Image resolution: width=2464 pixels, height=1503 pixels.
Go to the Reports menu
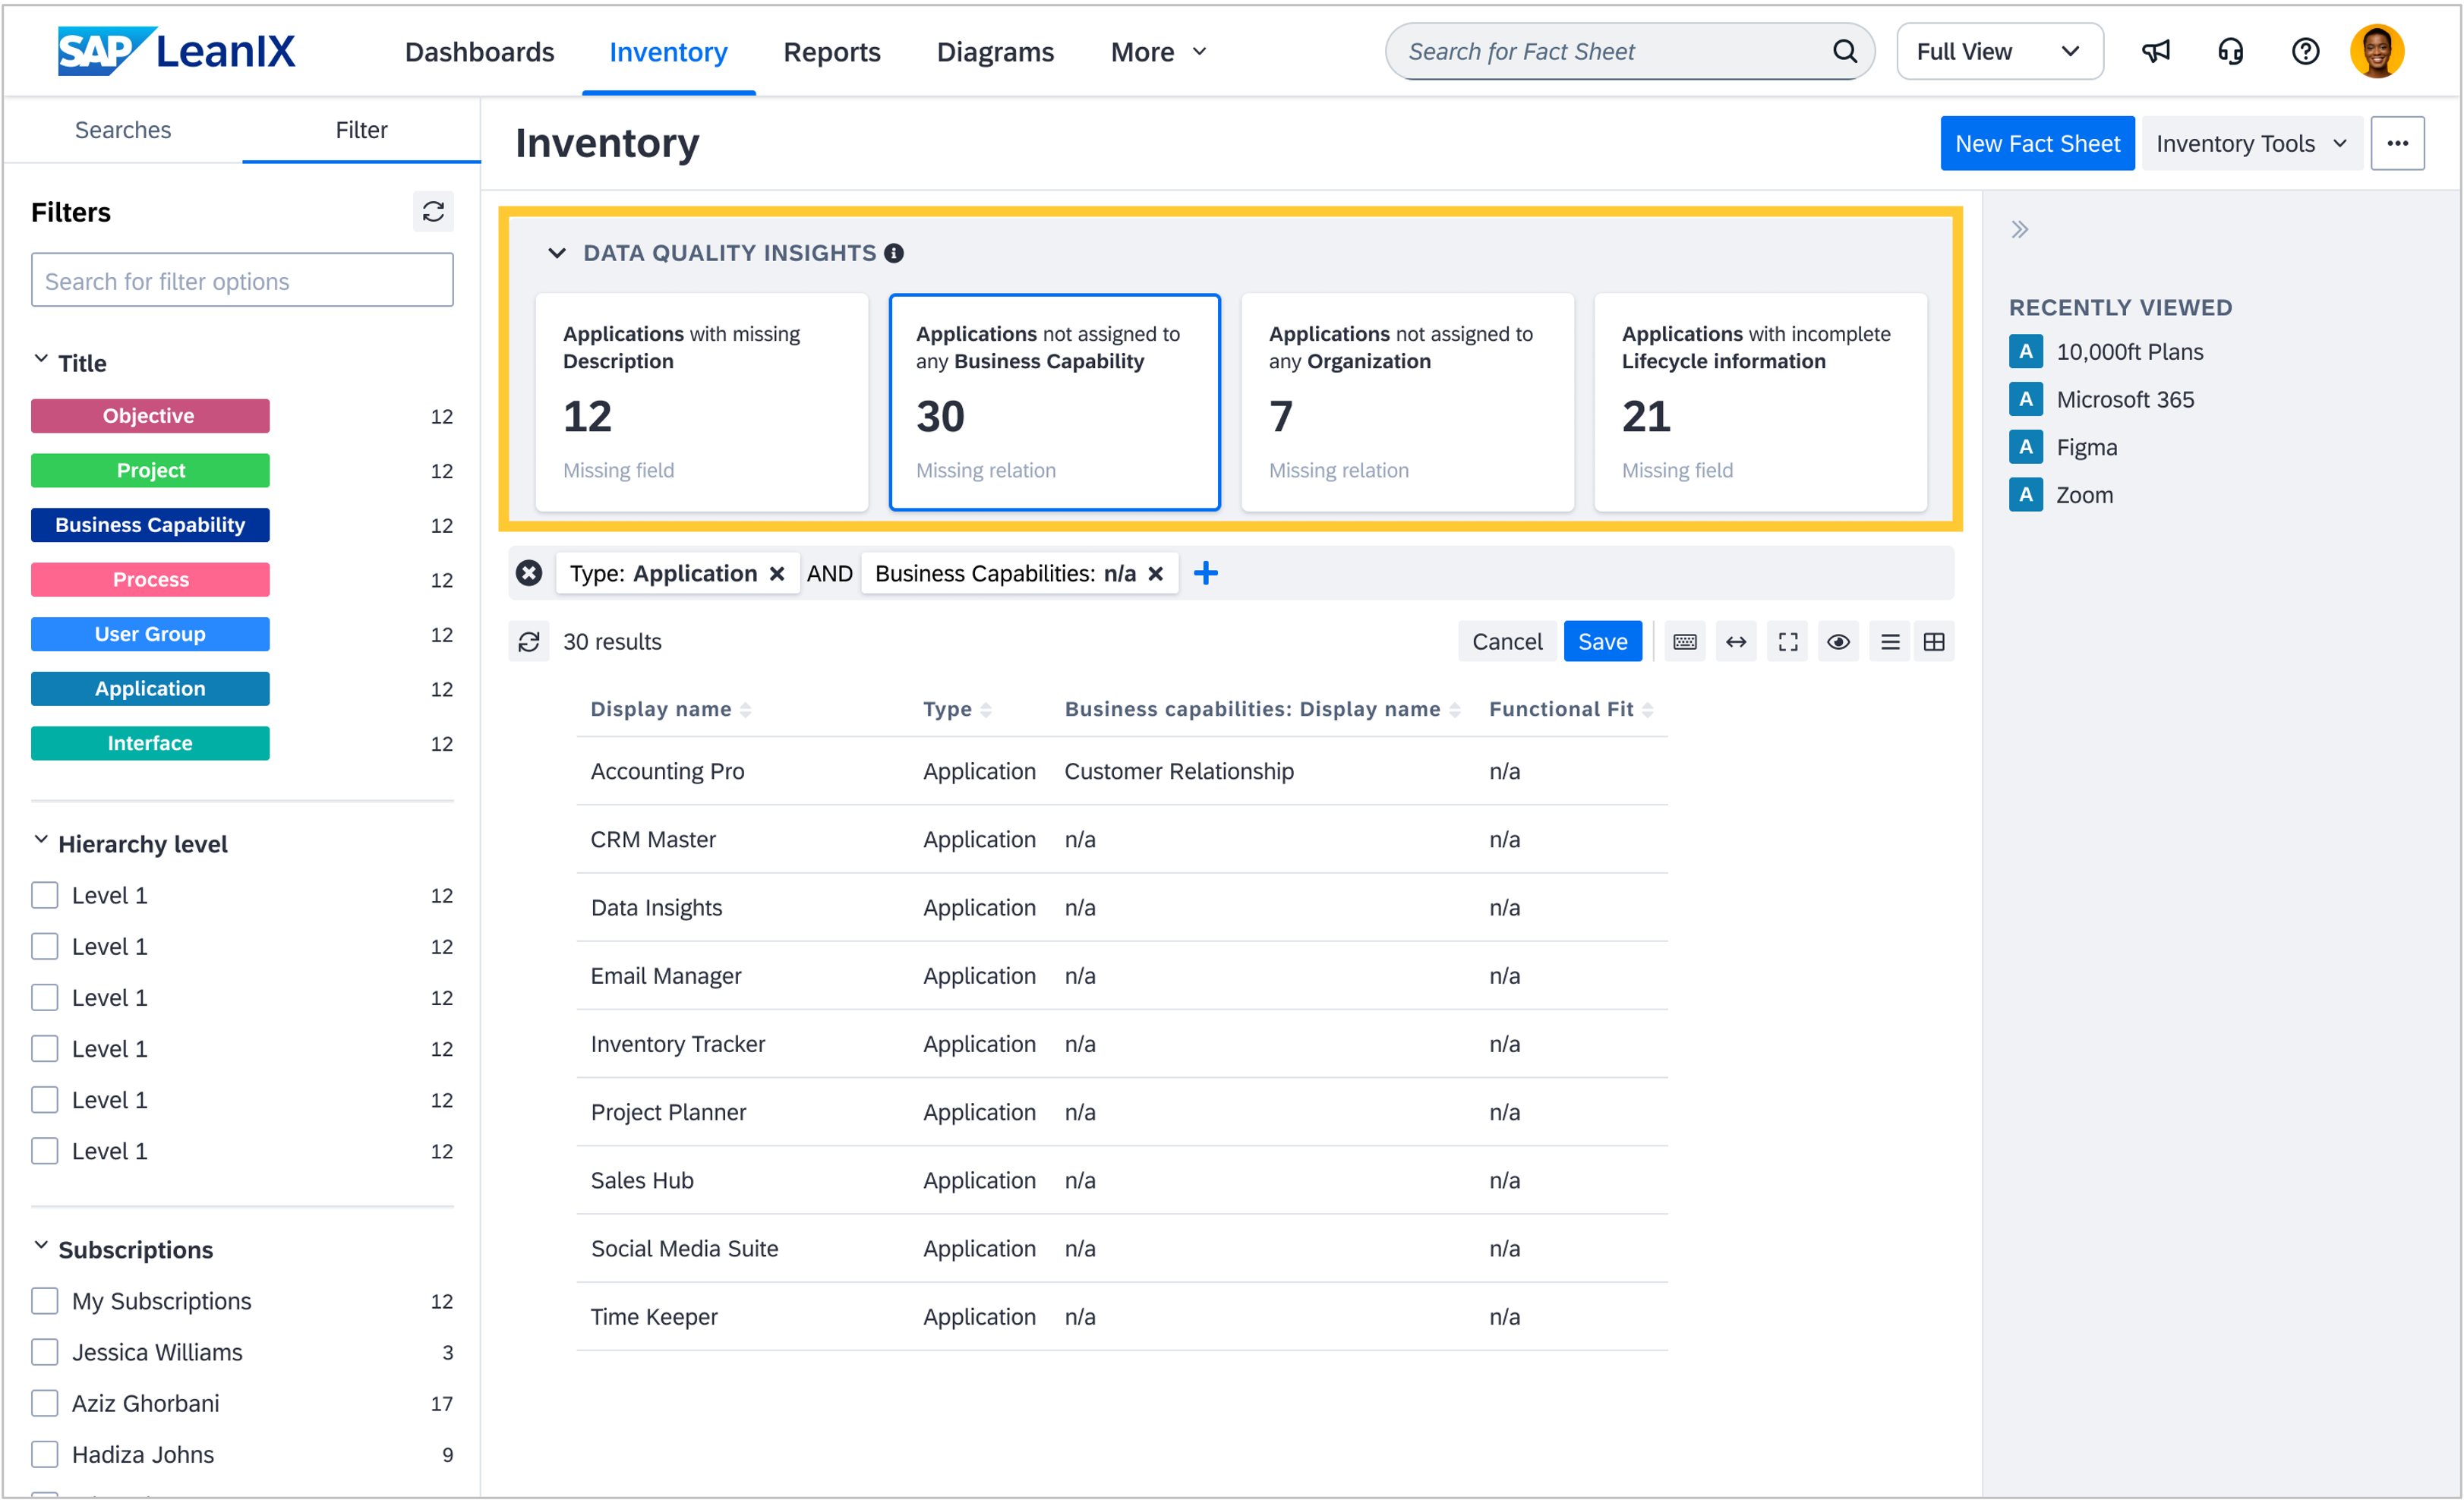click(x=831, y=52)
